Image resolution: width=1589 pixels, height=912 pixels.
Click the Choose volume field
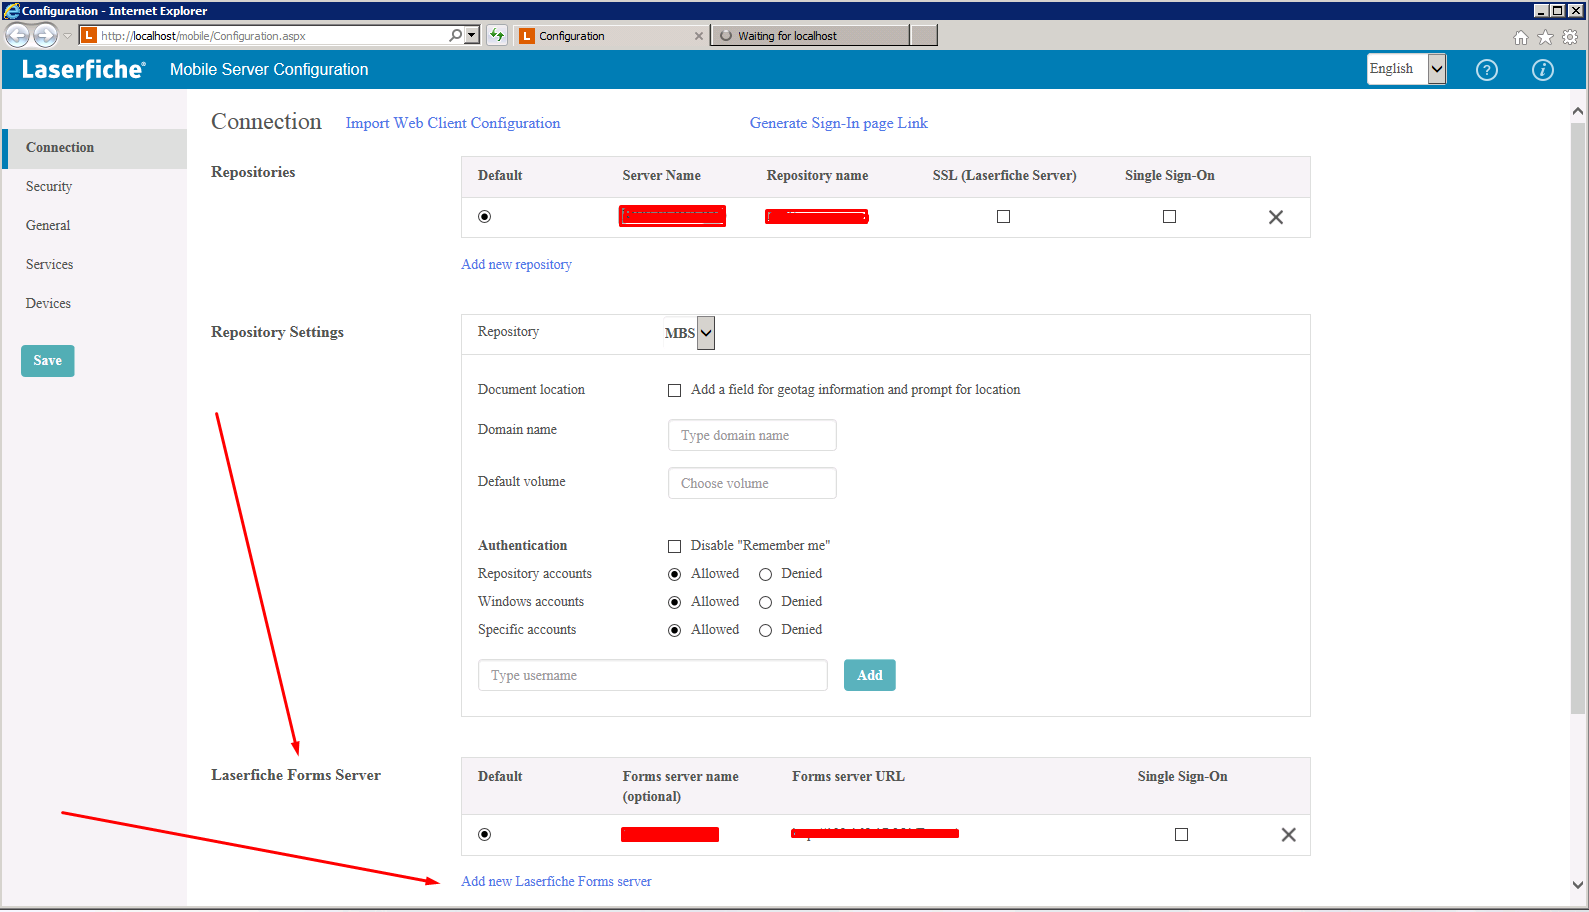point(752,484)
